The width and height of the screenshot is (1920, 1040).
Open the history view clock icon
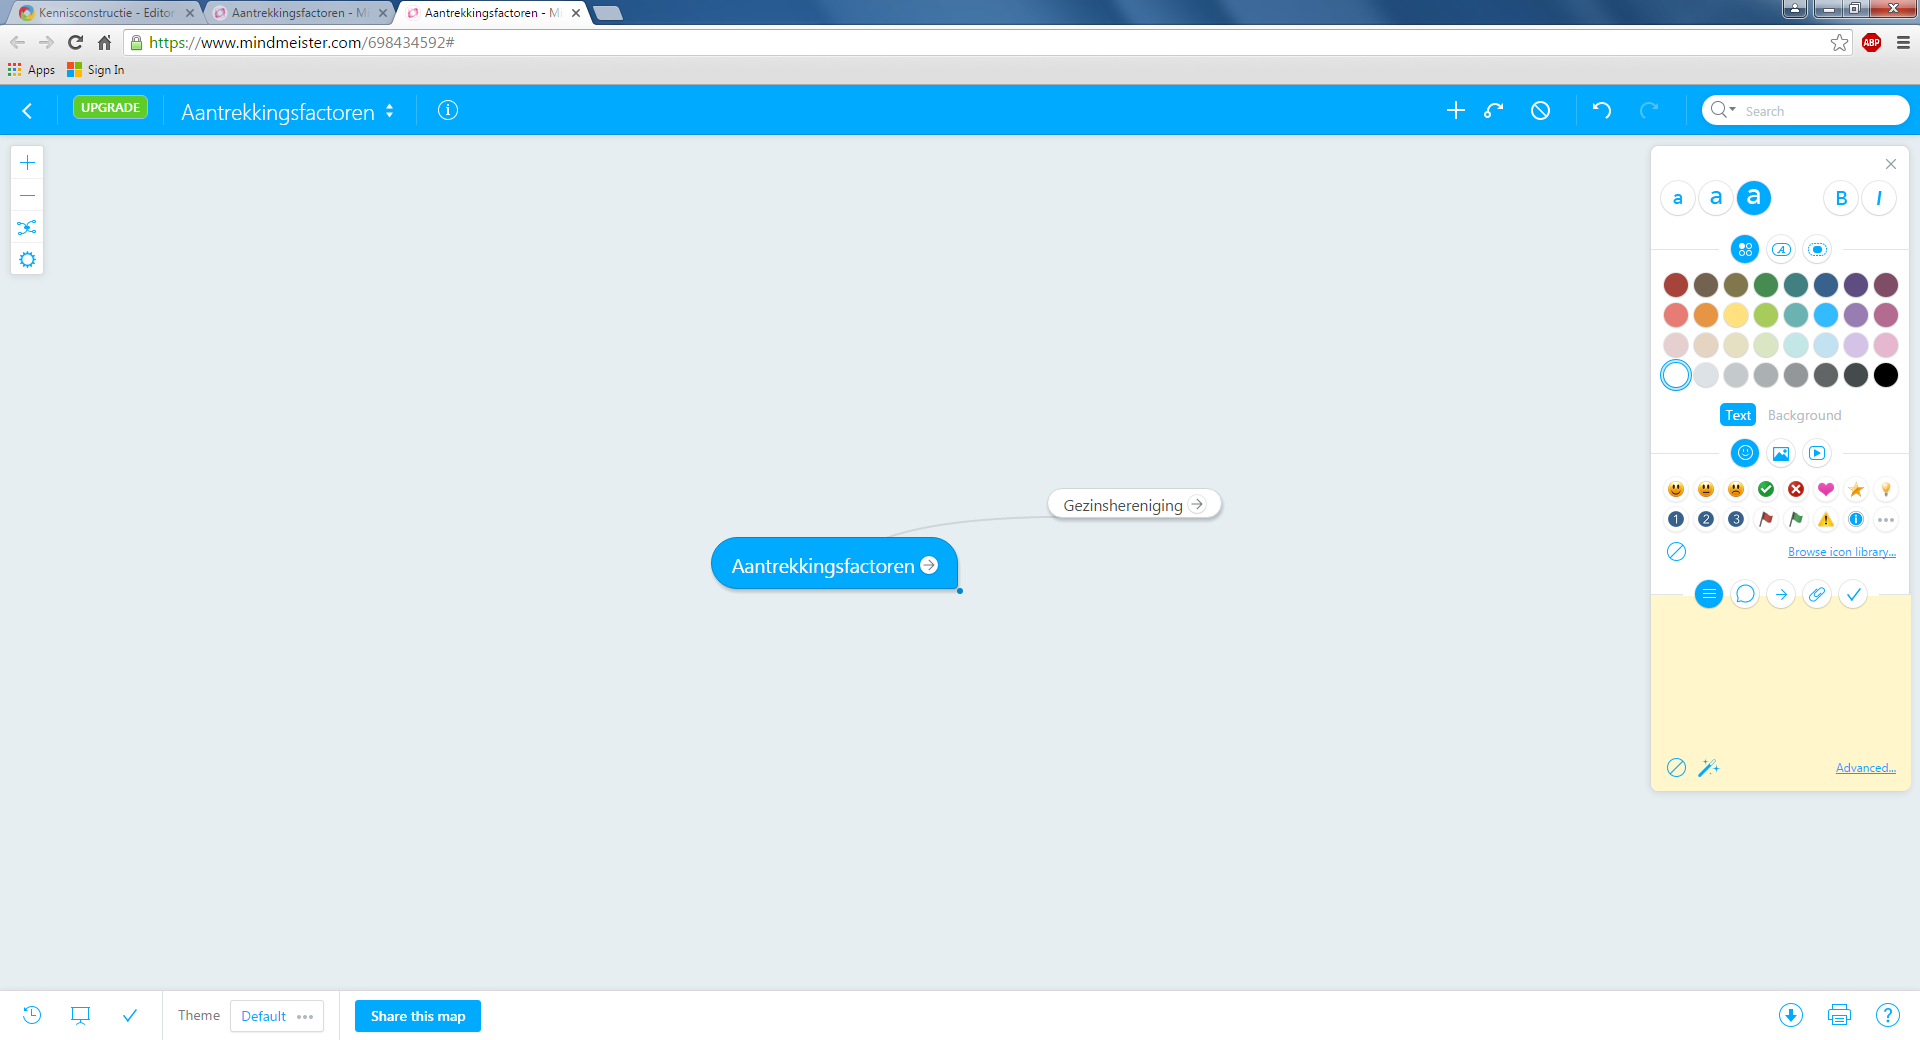(x=32, y=1015)
